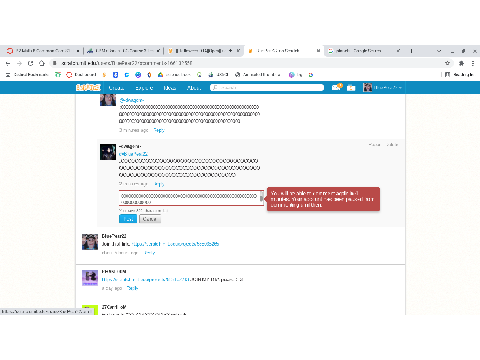Focus the Scratch search field

tap(267, 87)
